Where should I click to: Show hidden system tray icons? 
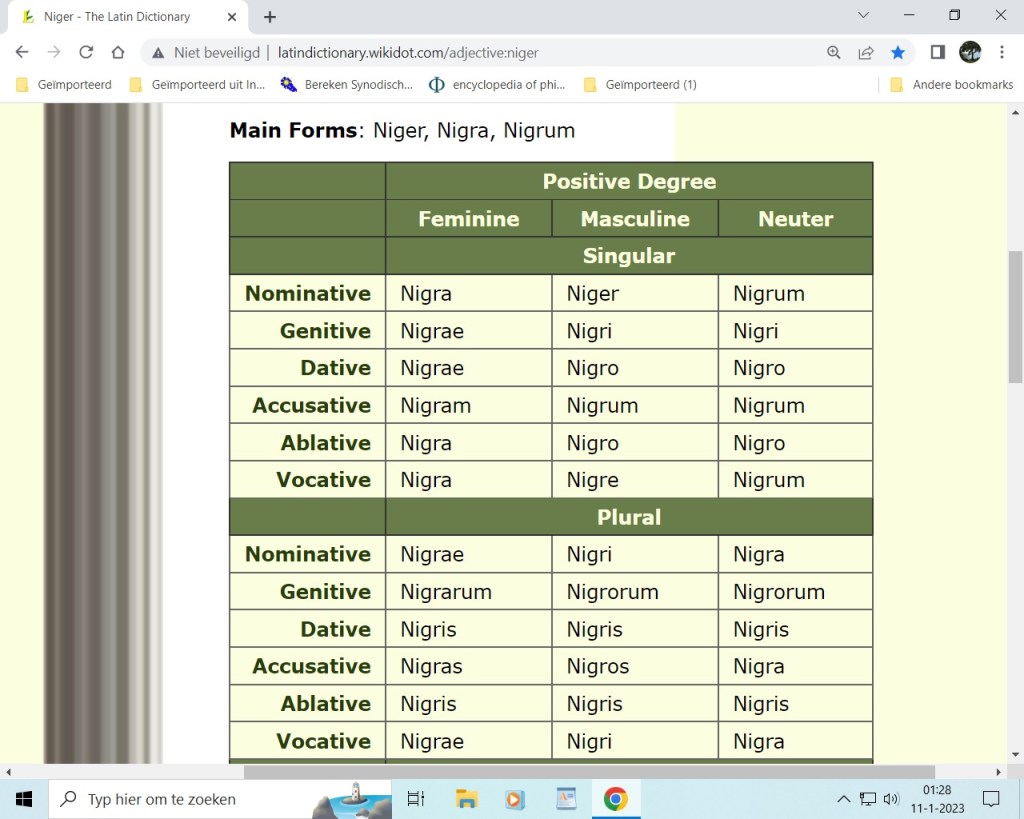click(x=843, y=799)
